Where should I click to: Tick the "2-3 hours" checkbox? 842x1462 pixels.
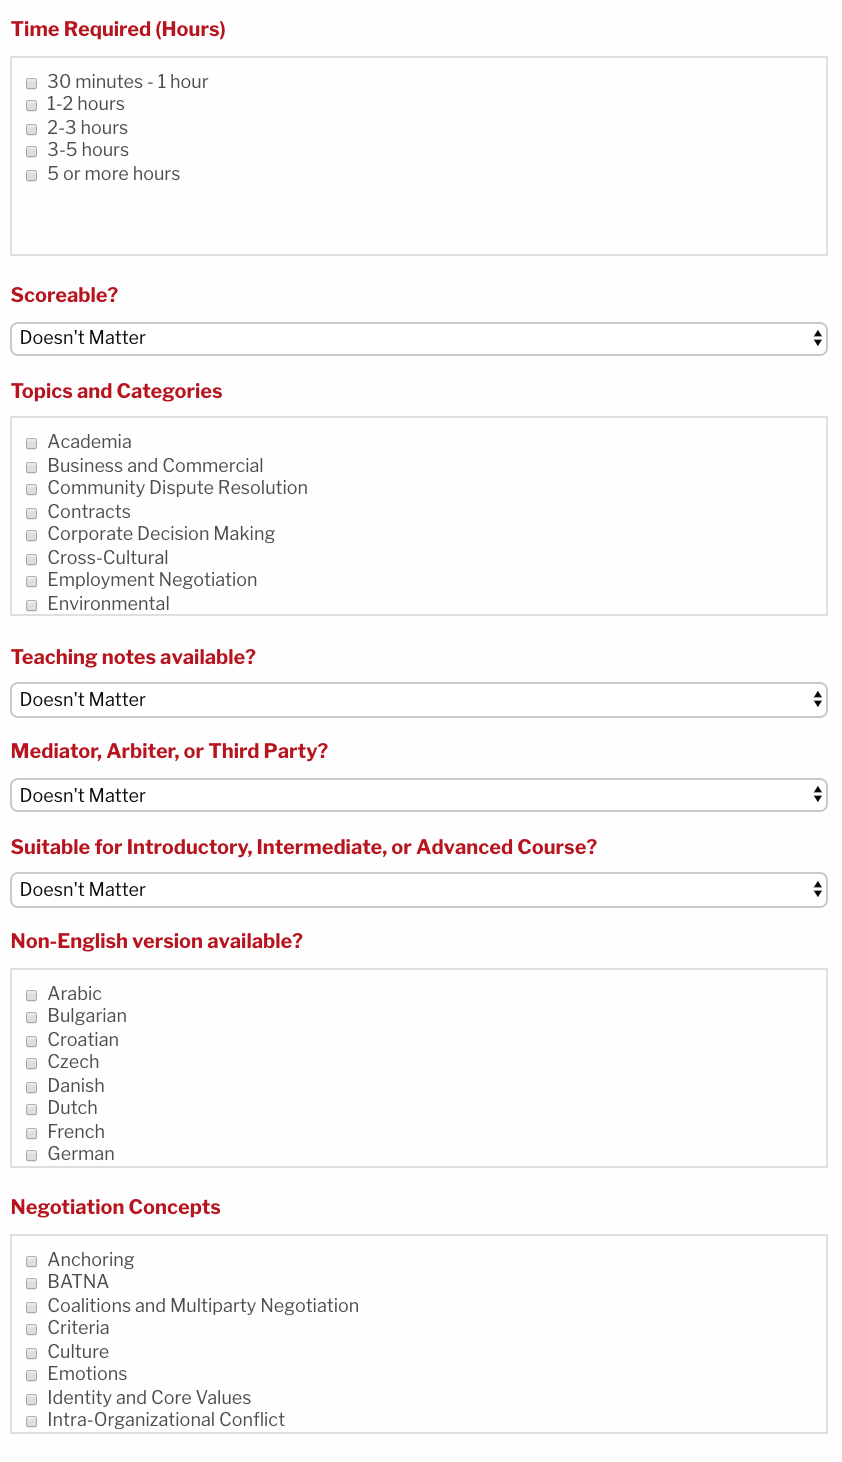(x=32, y=129)
